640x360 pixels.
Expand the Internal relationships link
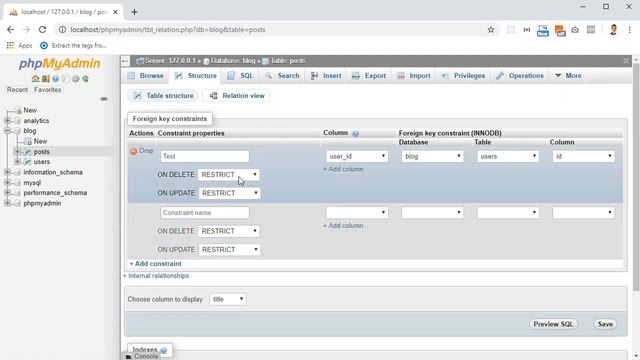pyautogui.click(x=156, y=276)
